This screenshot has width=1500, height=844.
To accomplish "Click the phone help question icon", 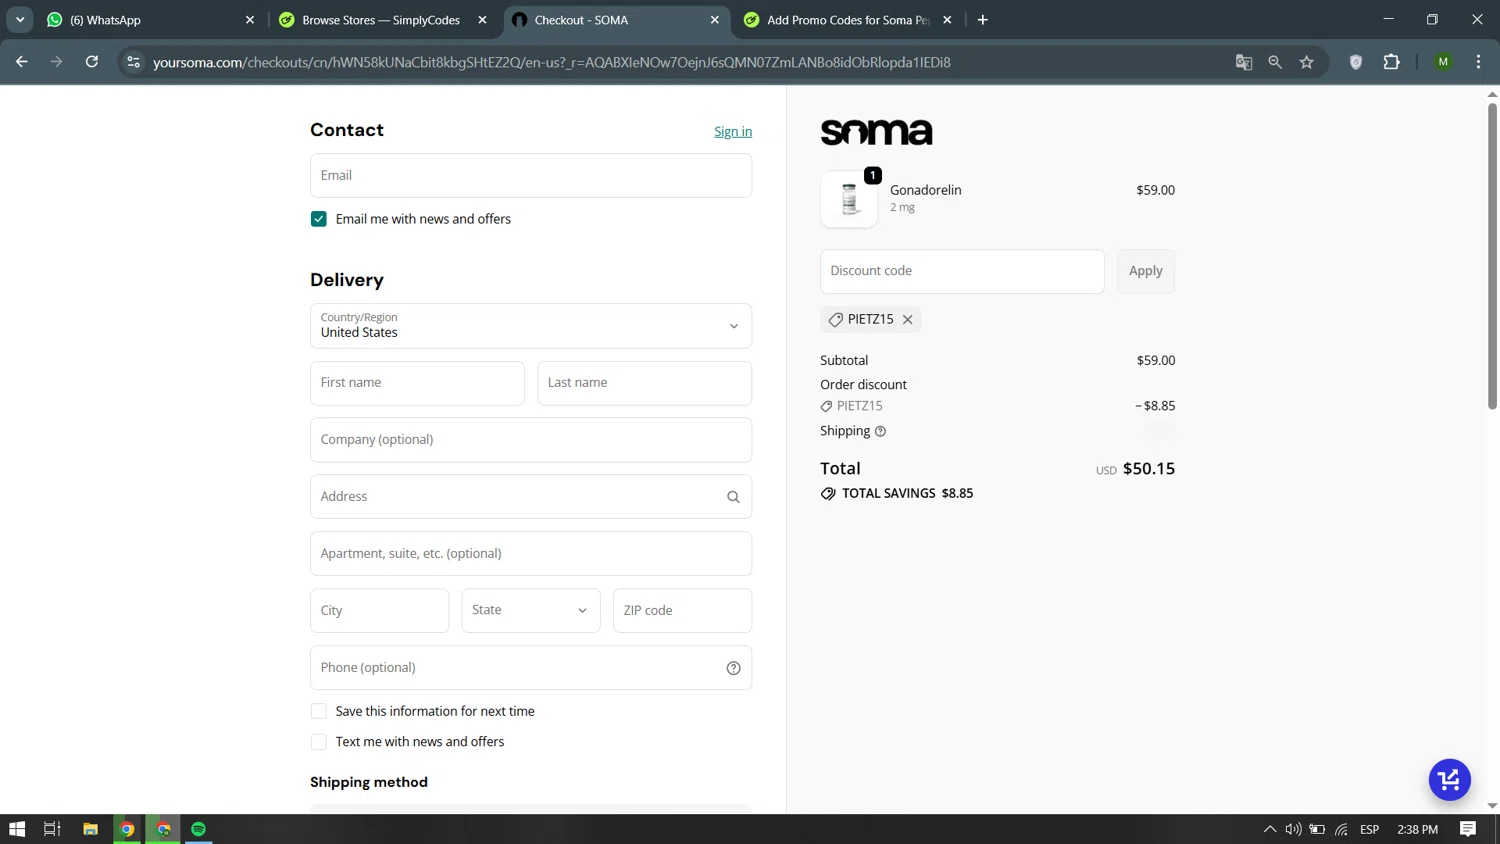I will coord(733,668).
